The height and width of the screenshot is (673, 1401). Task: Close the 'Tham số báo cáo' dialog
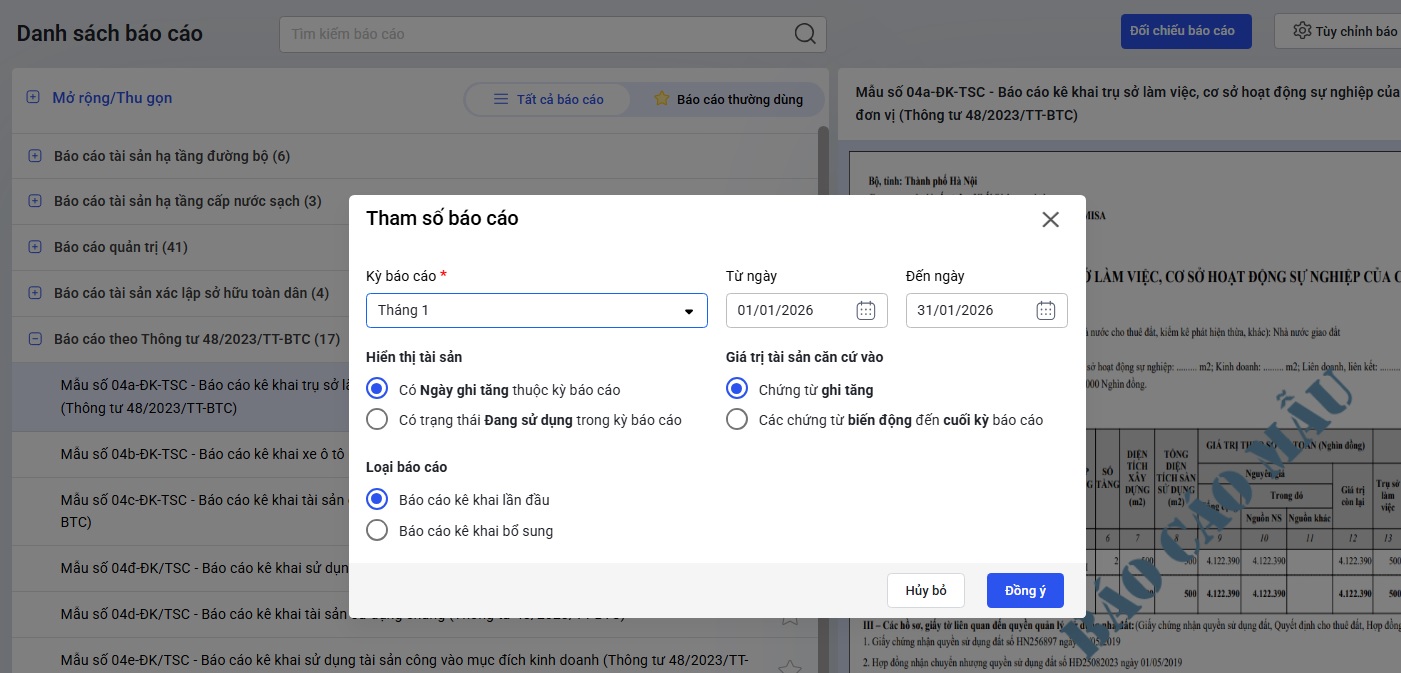tap(1050, 220)
